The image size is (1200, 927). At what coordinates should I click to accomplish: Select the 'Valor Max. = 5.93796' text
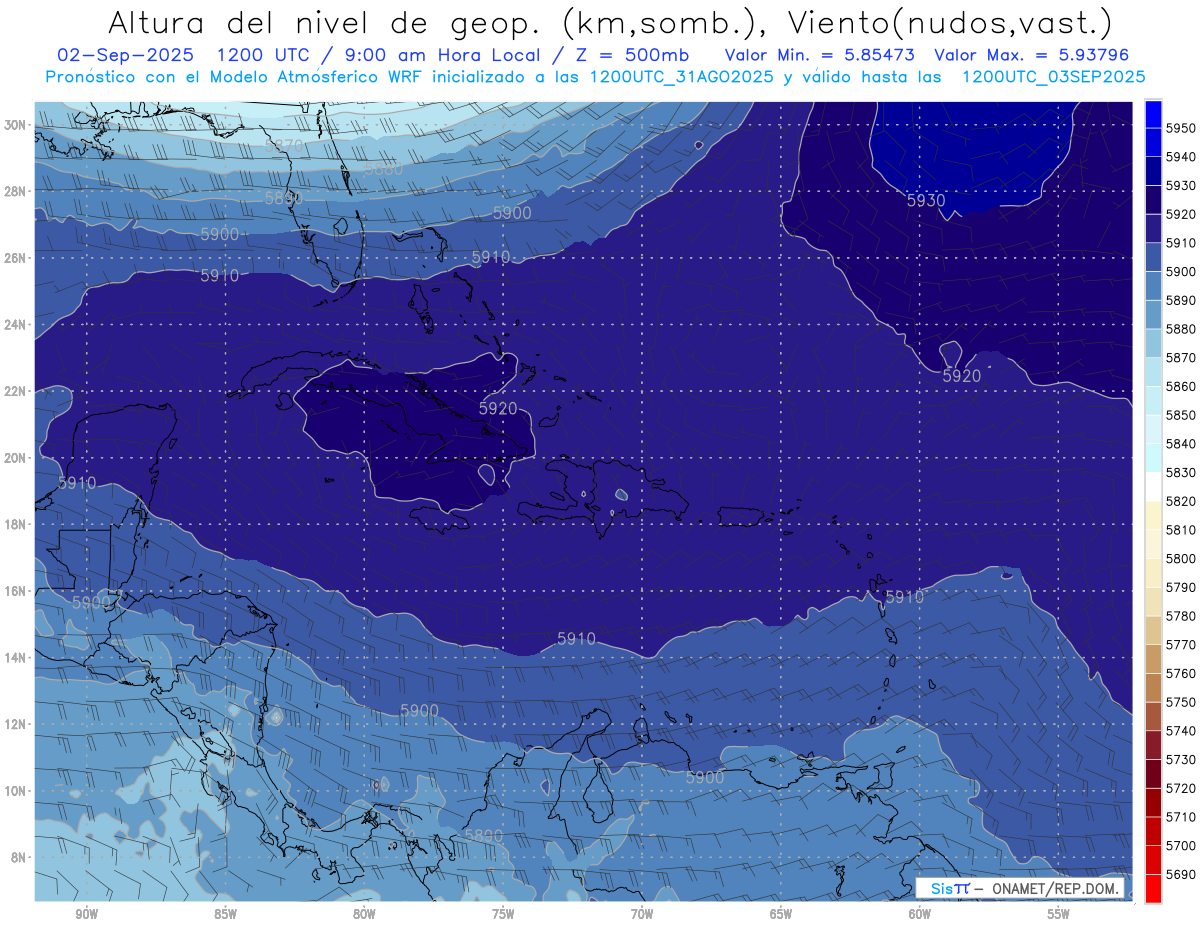pyautogui.click(x=1031, y=54)
